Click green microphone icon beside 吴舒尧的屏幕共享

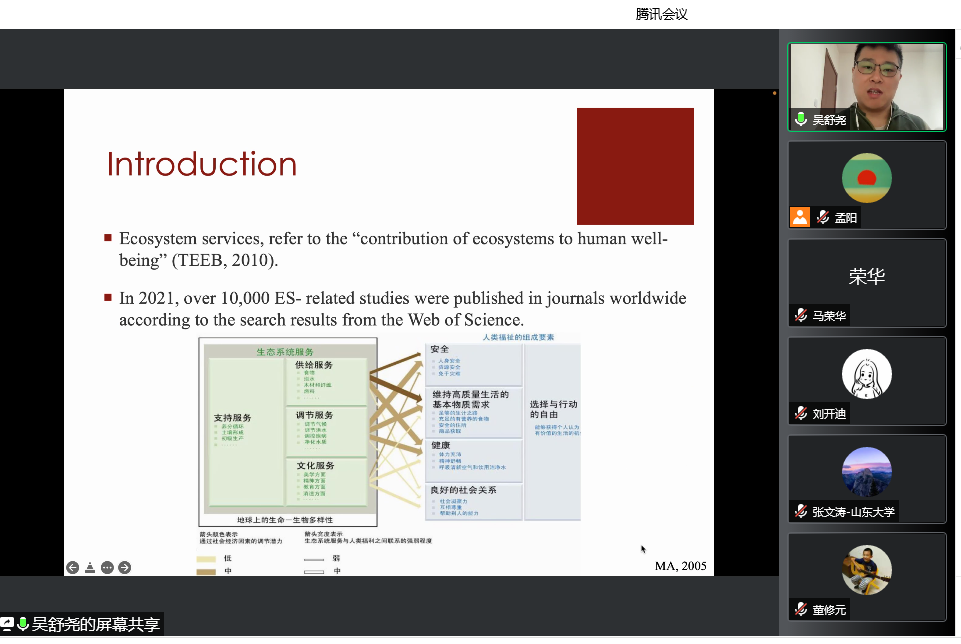point(23,624)
